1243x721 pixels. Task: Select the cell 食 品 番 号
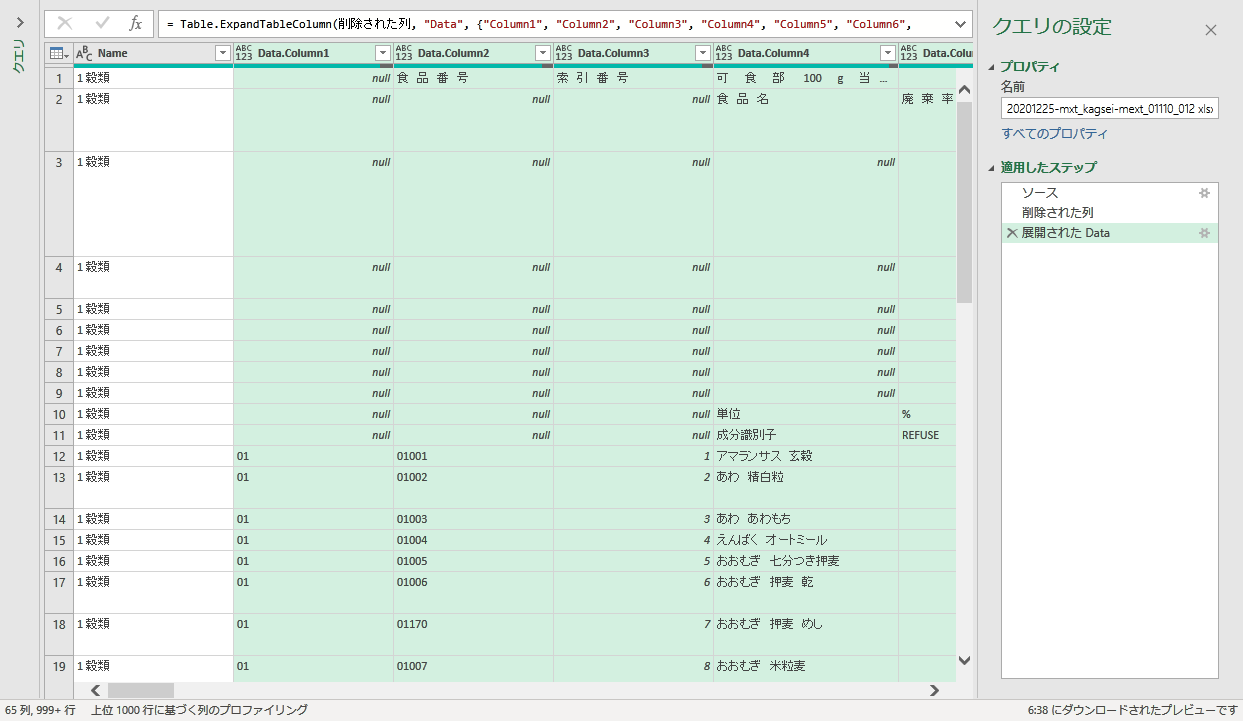473,78
